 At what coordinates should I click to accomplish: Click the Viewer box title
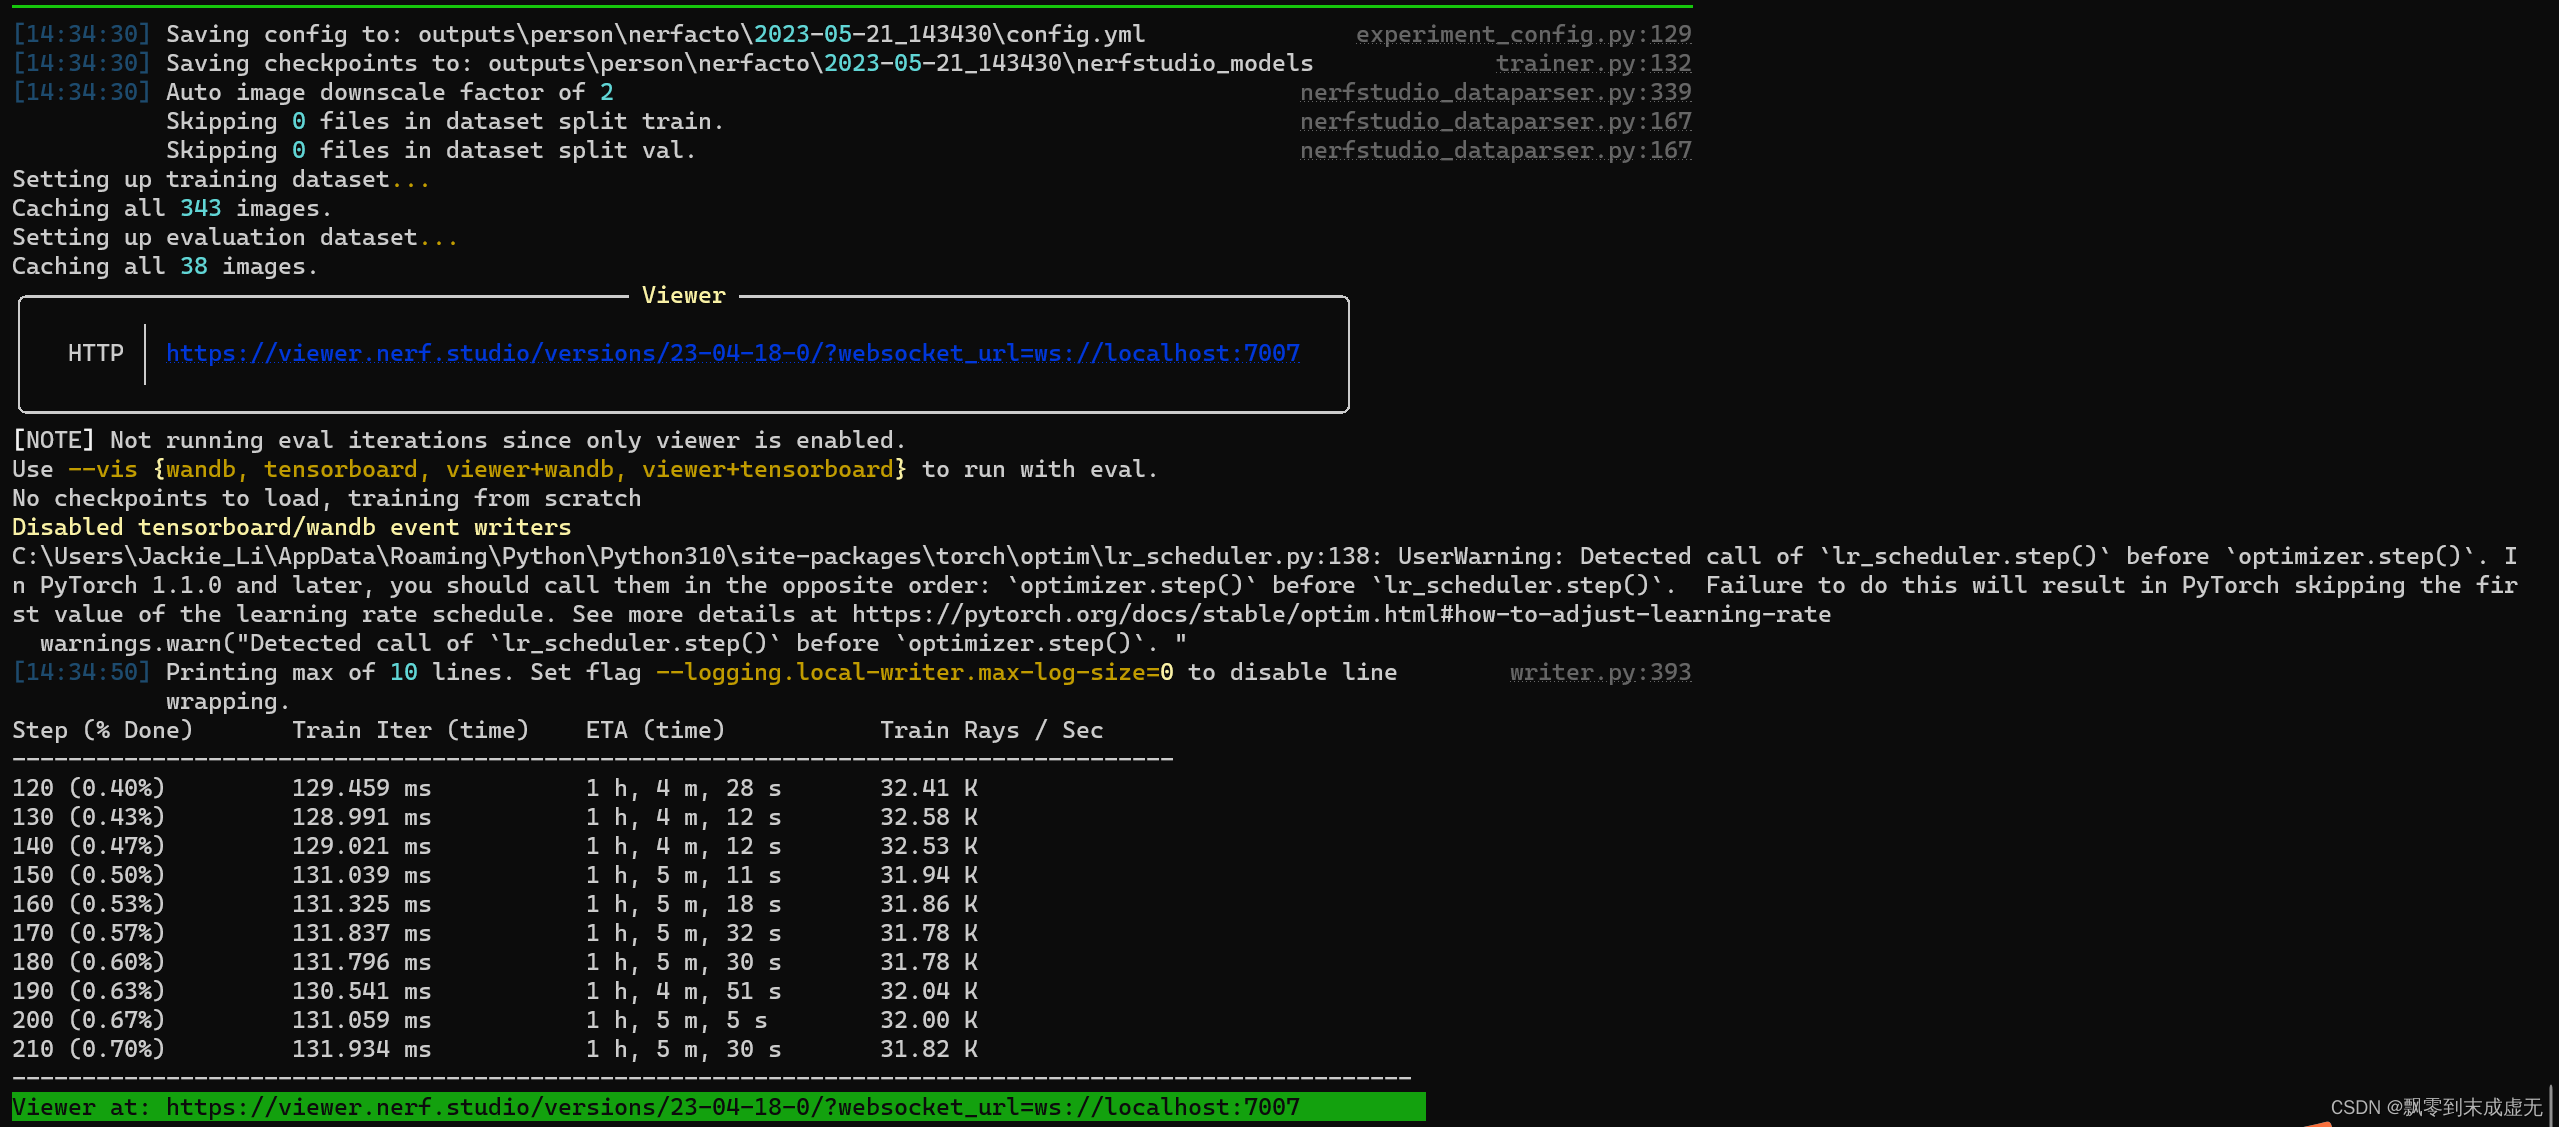[683, 295]
